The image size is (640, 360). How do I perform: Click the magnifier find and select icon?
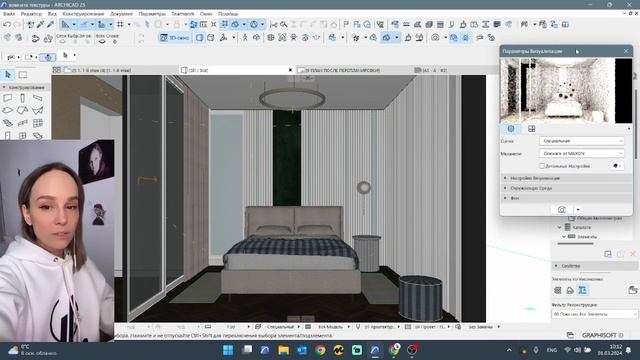(x=284, y=24)
